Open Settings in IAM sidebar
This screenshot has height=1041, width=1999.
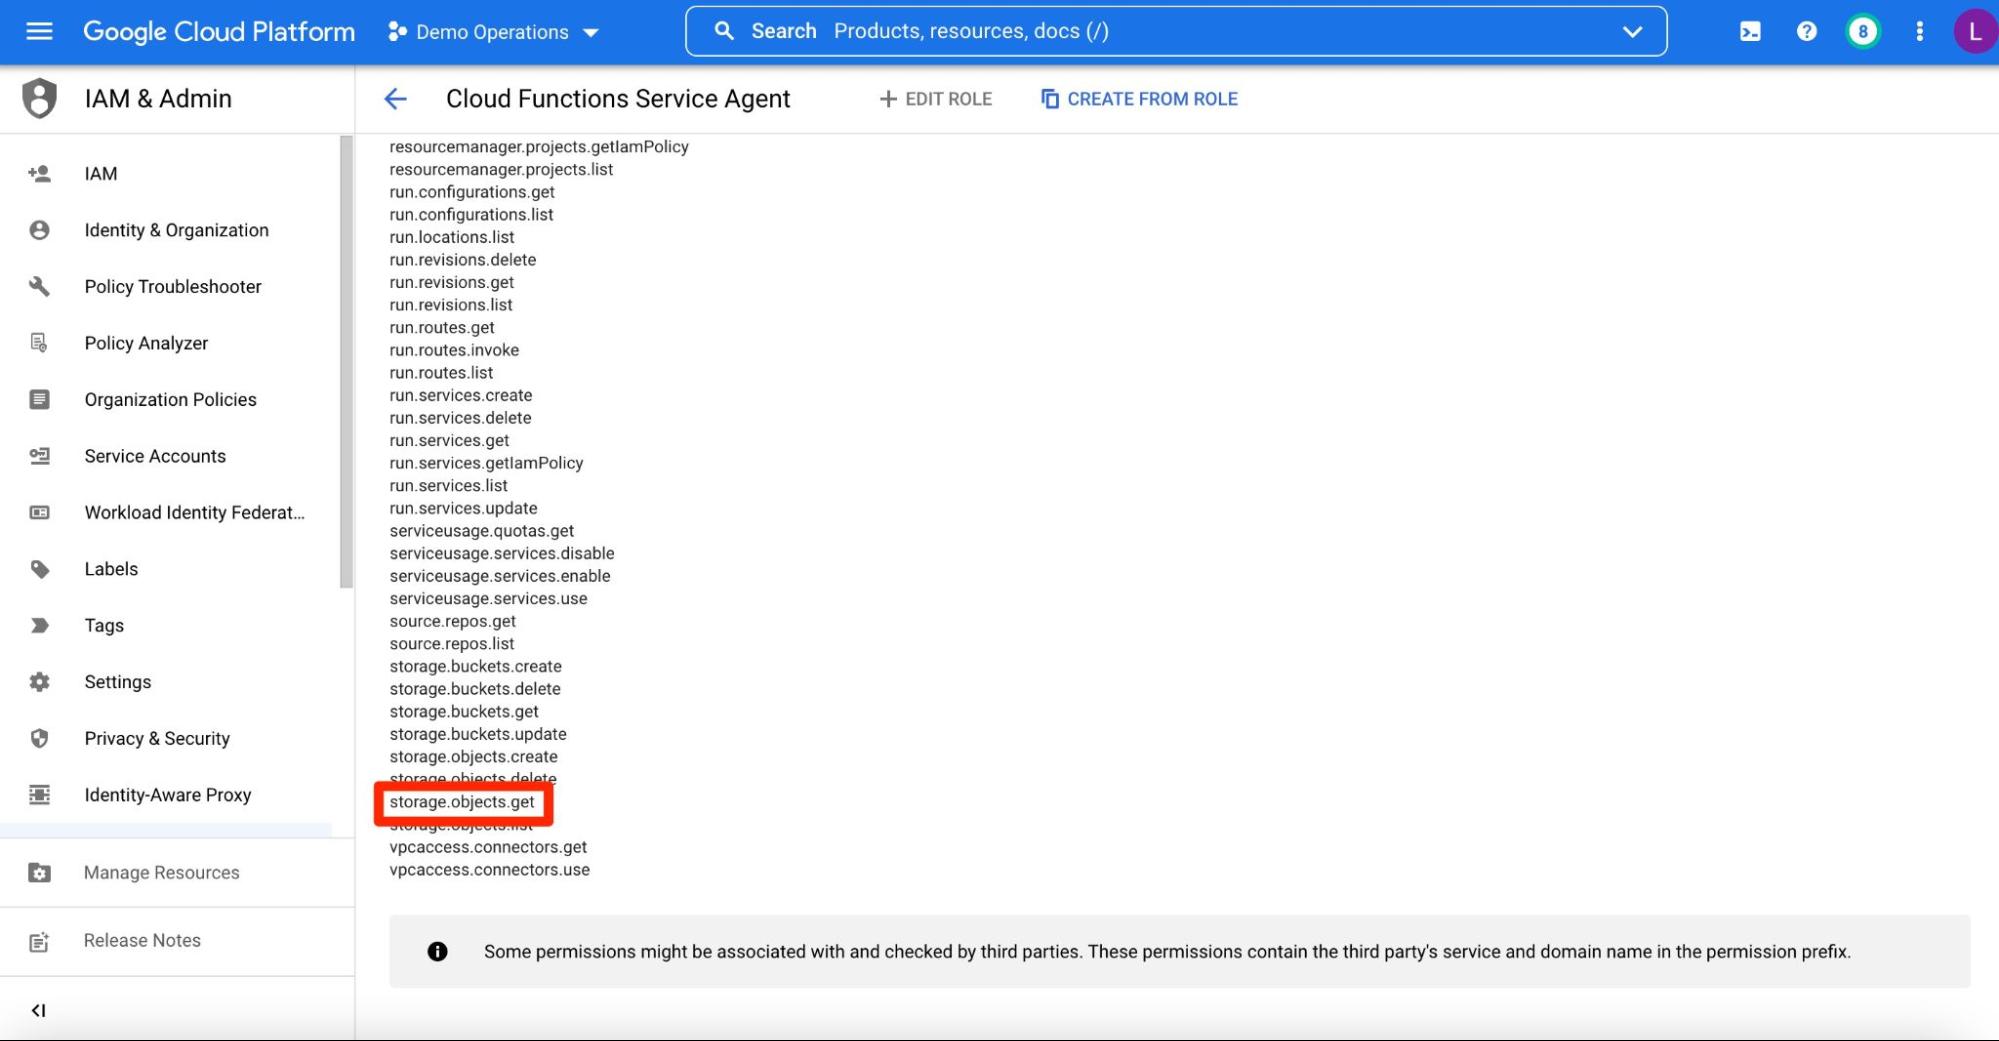118,682
